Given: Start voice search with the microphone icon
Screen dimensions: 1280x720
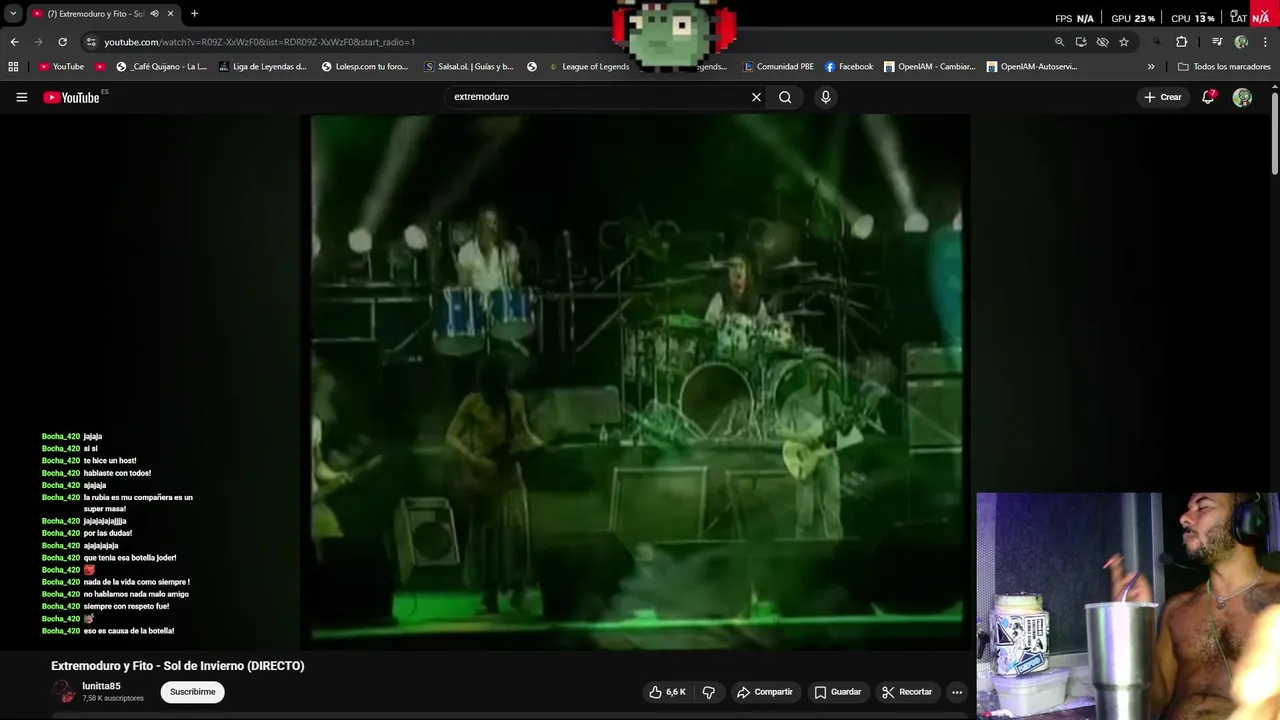Looking at the screenshot, I should [825, 97].
